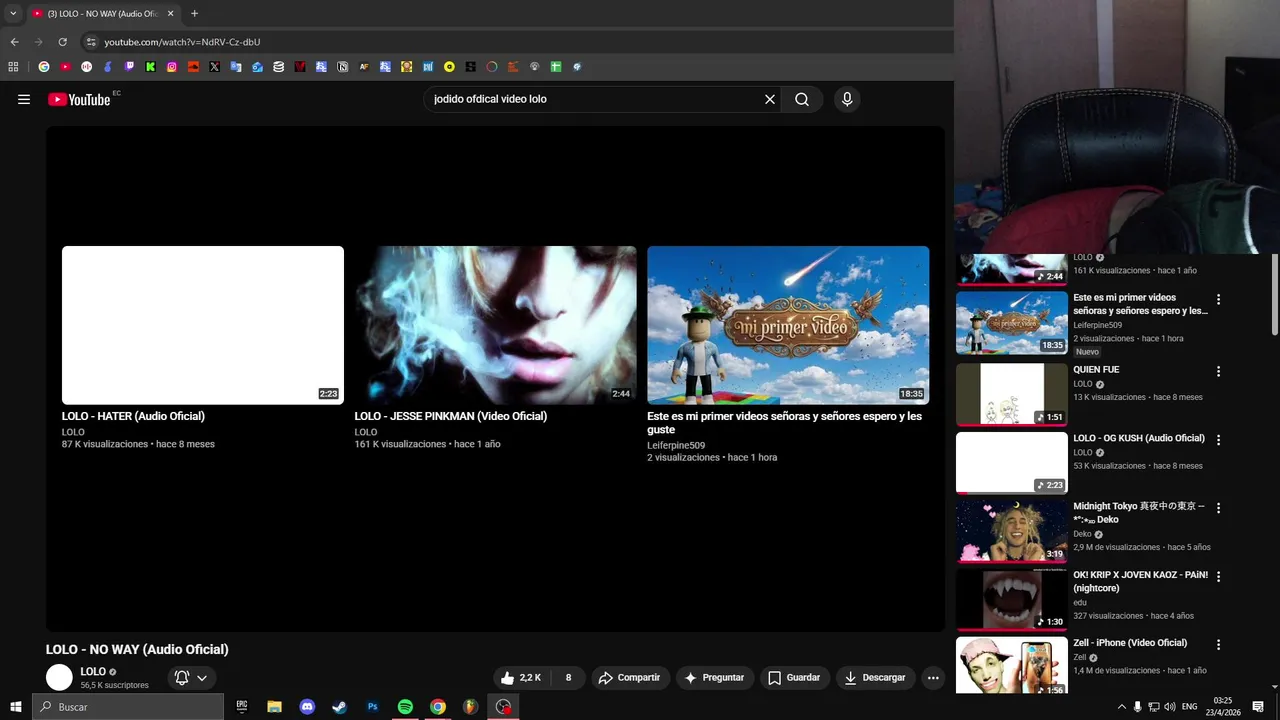The width and height of the screenshot is (1280, 720).
Task: Play LOLO - JESSE PINKMAN endscreen thumbnail
Action: tap(495, 325)
